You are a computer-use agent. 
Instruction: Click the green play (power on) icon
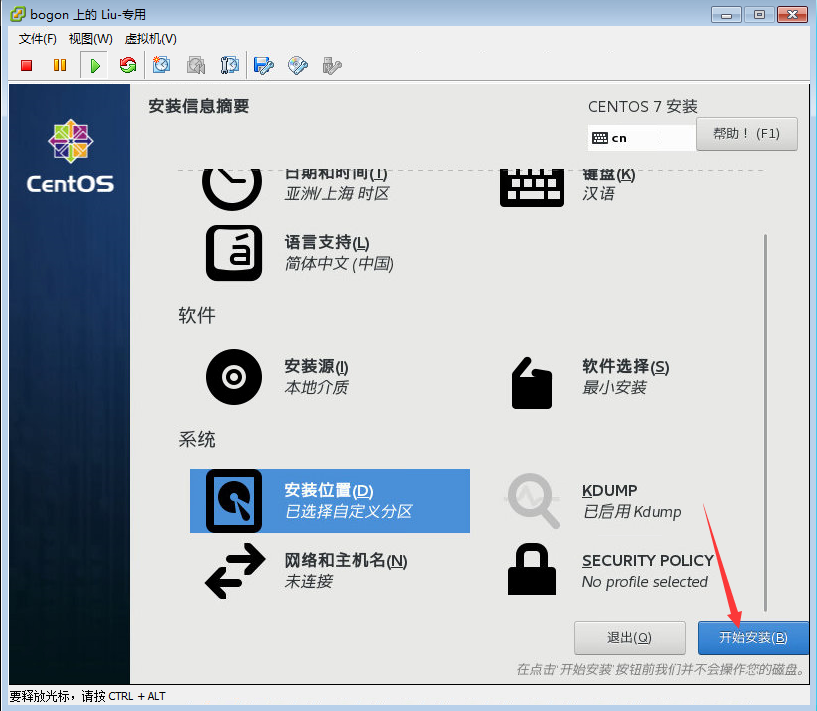(95, 66)
